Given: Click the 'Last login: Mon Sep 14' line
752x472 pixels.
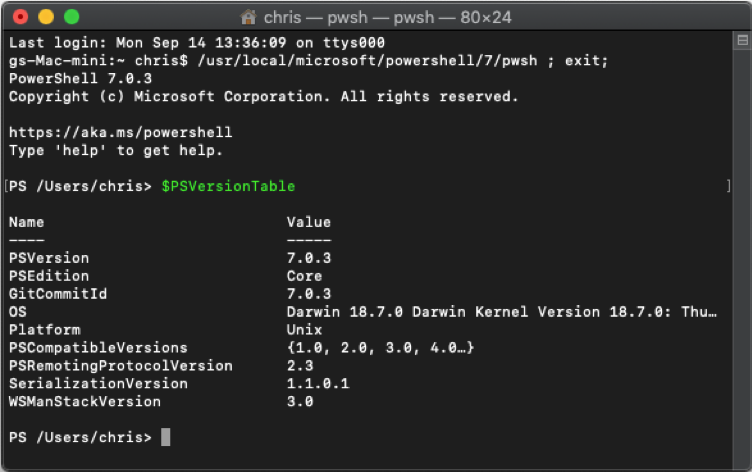Looking at the screenshot, I should (x=197, y=43).
